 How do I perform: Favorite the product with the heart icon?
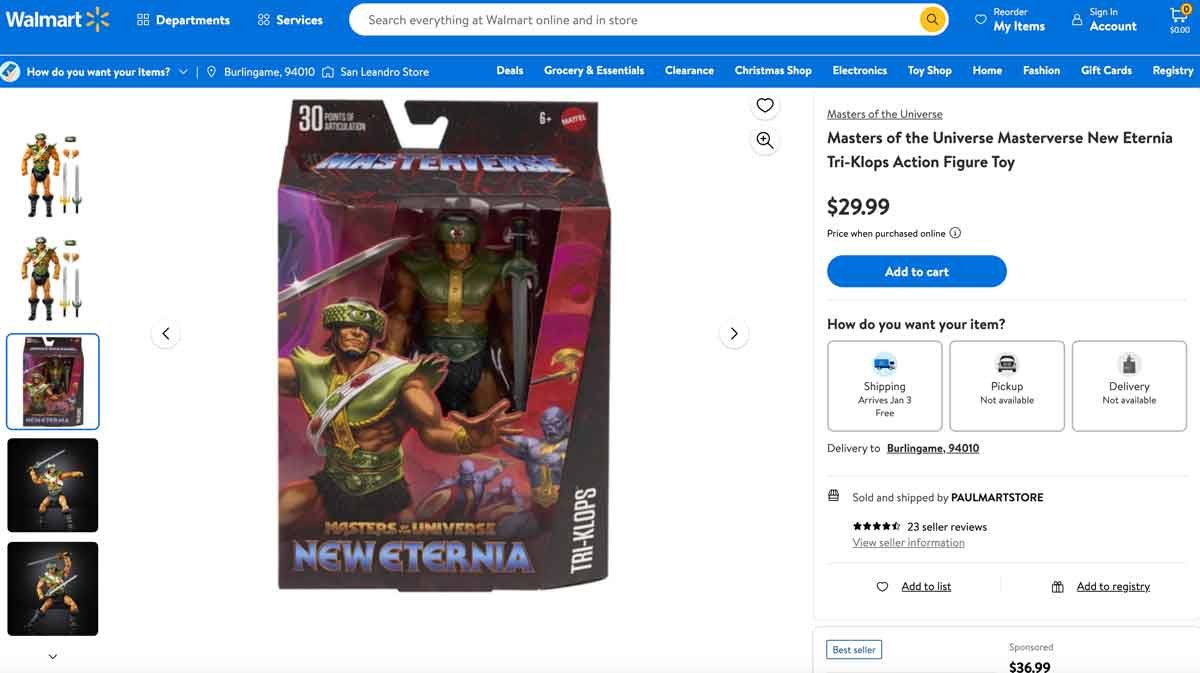pyautogui.click(x=764, y=104)
